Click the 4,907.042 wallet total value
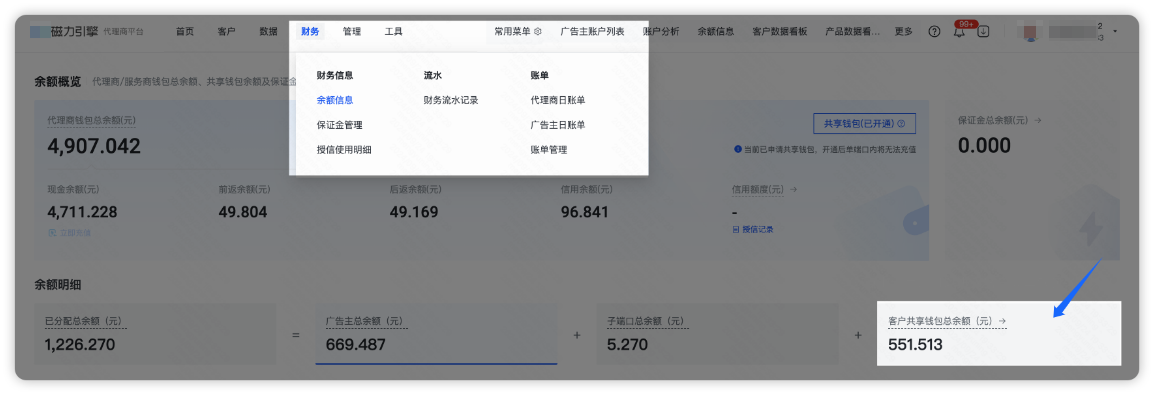 pyautogui.click(x=94, y=146)
